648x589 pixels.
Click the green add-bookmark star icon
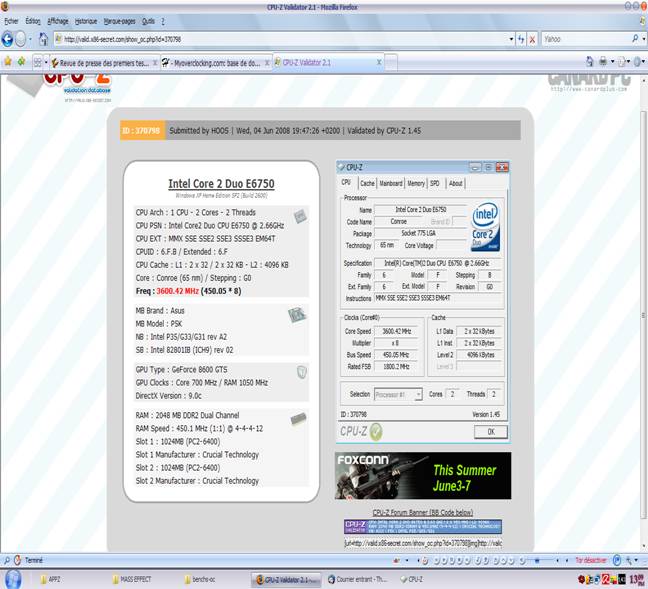(21, 62)
